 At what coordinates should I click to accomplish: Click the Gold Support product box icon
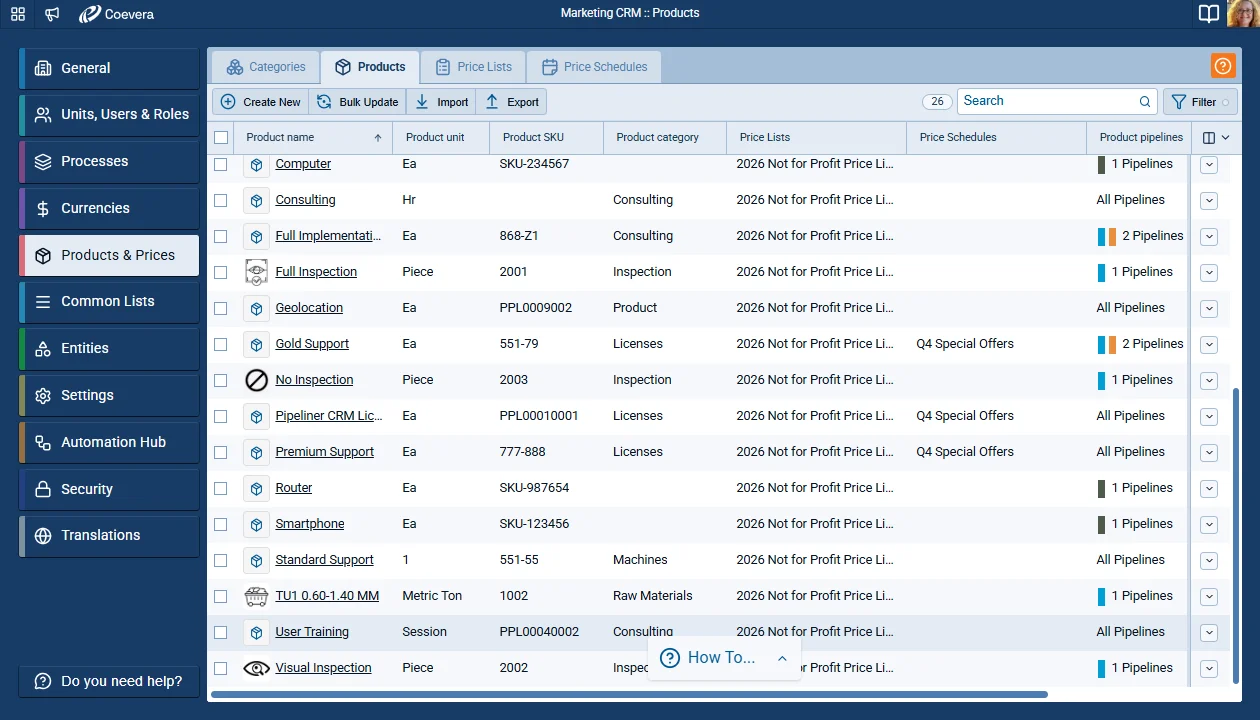256,344
